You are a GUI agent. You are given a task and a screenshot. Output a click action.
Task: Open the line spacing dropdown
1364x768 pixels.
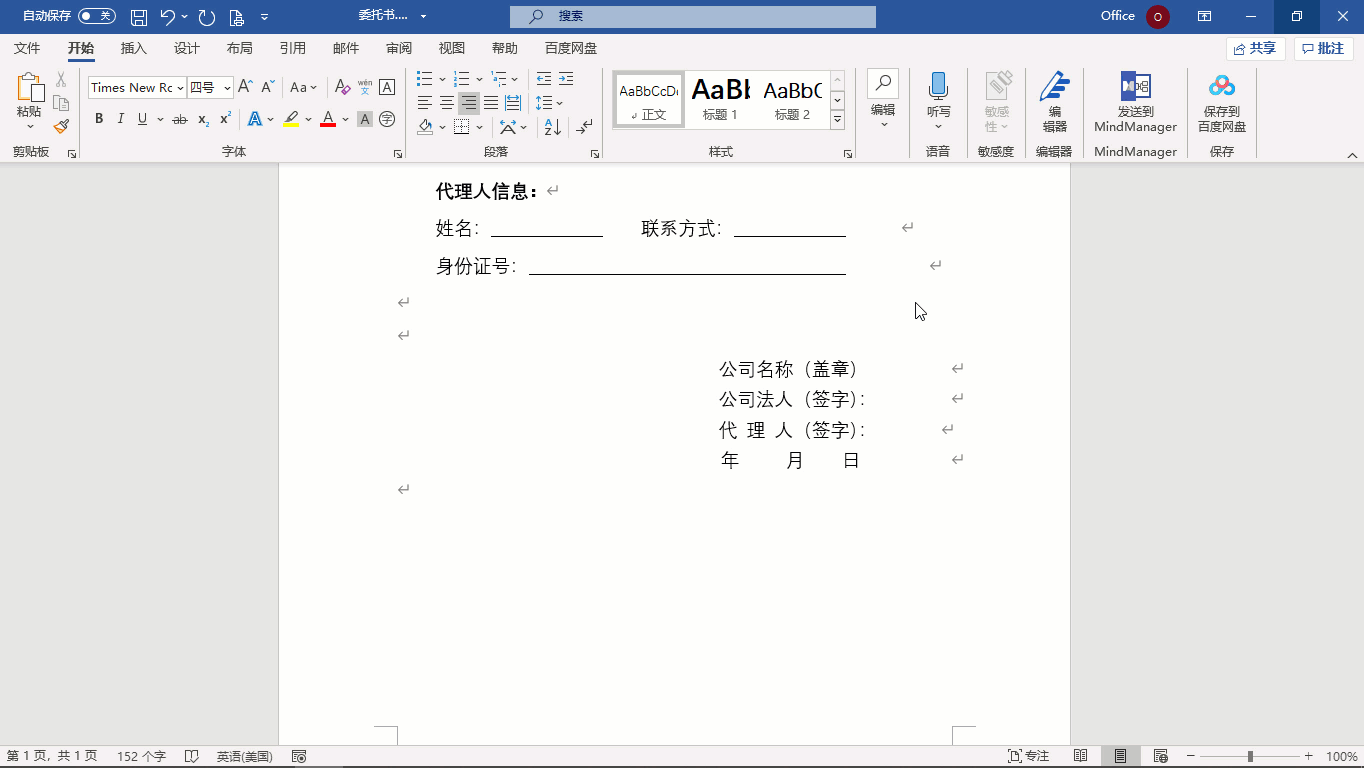(x=548, y=102)
